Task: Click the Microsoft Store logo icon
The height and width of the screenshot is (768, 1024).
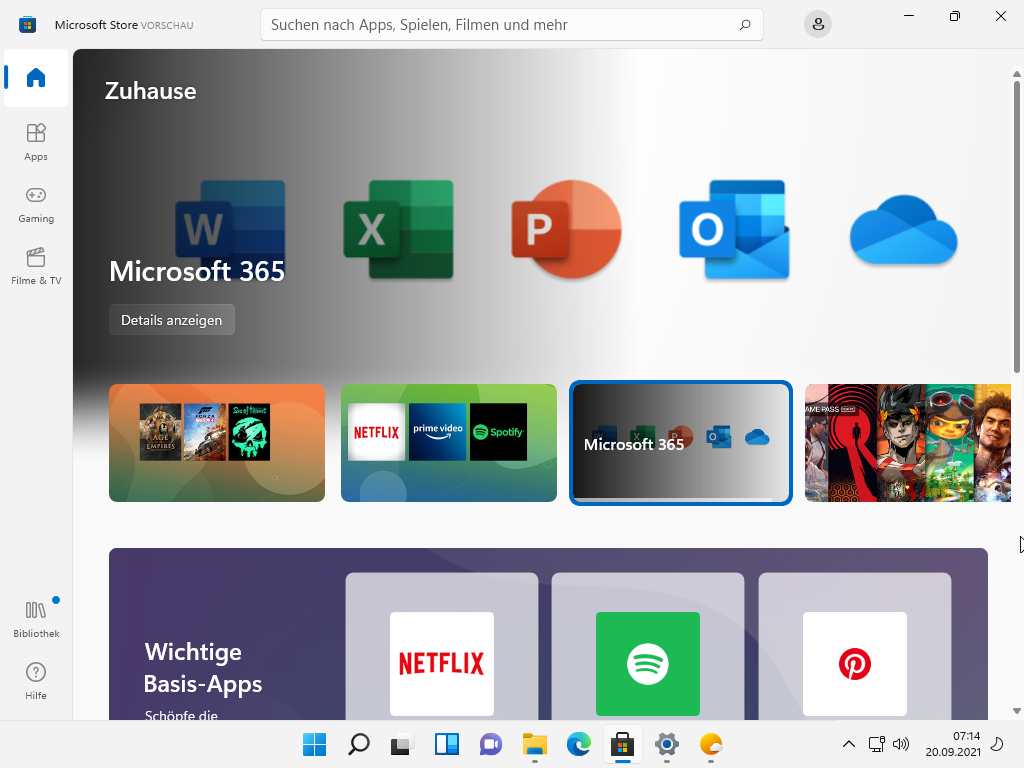Action: [x=27, y=25]
